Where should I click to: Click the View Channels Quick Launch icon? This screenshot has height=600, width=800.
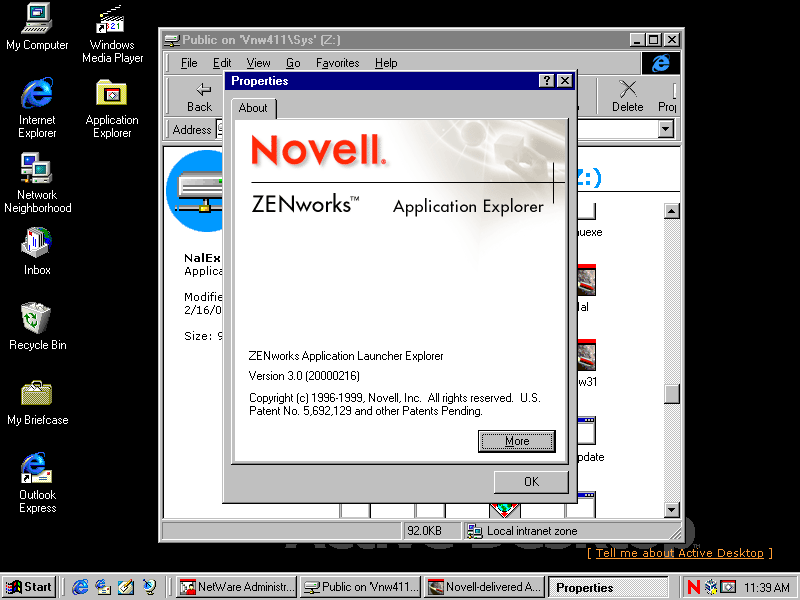[149, 587]
